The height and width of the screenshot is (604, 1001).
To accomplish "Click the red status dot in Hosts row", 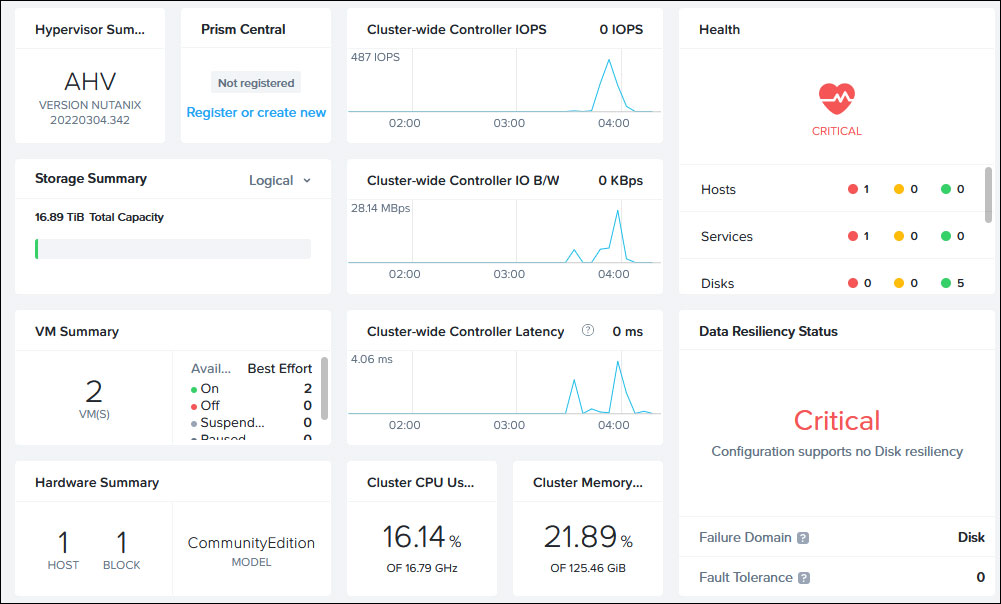I will pyautogui.click(x=852, y=189).
